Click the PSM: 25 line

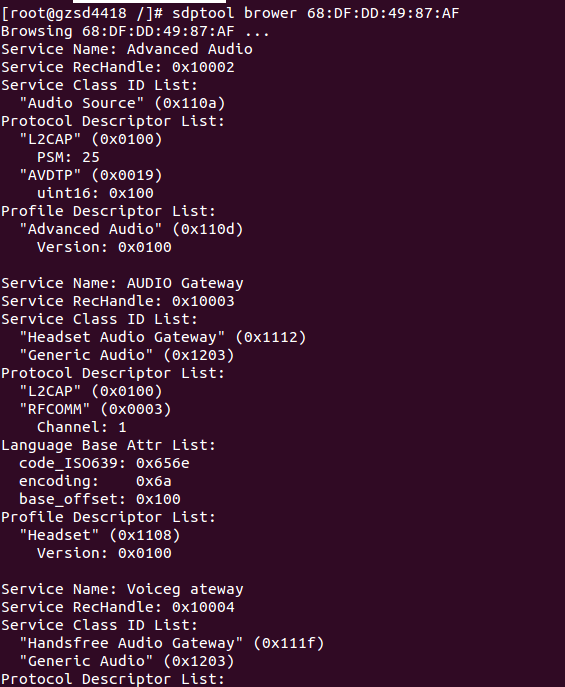[68, 157]
